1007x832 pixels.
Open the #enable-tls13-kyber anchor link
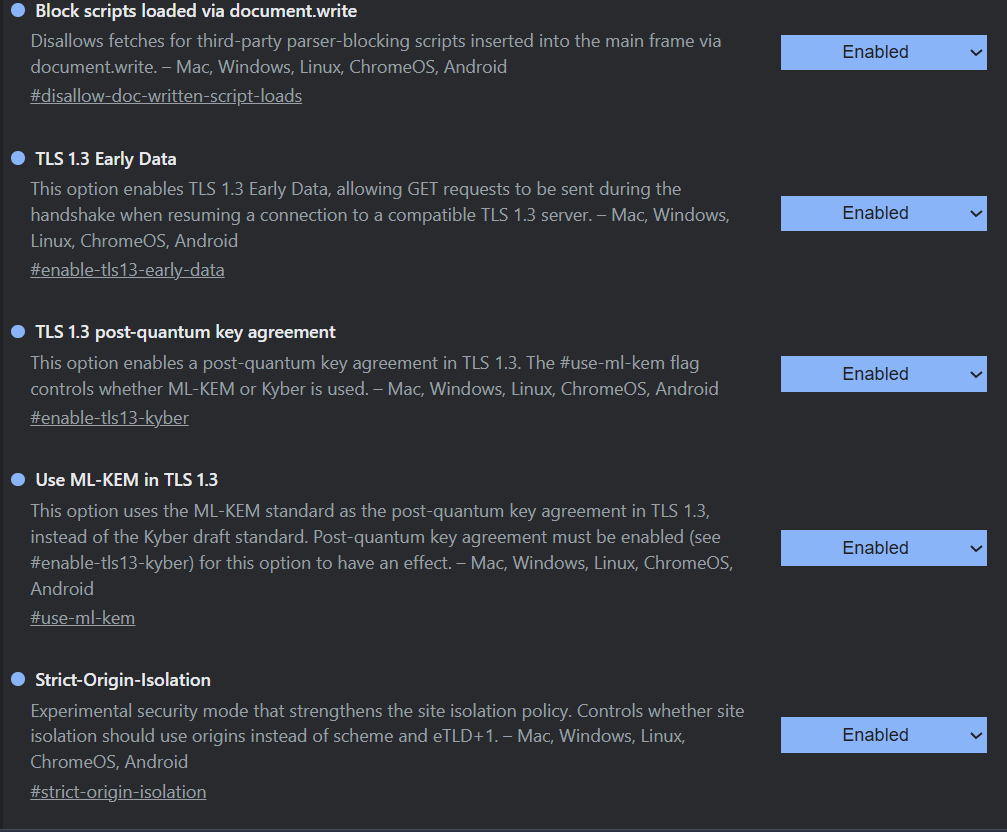pos(109,417)
